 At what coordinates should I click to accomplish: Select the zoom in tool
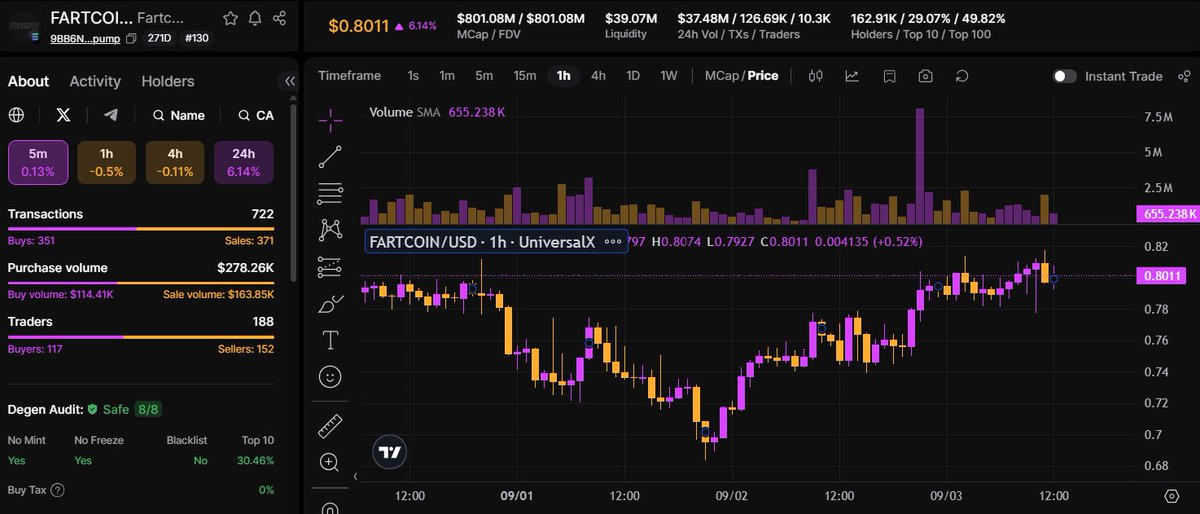coord(330,462)
